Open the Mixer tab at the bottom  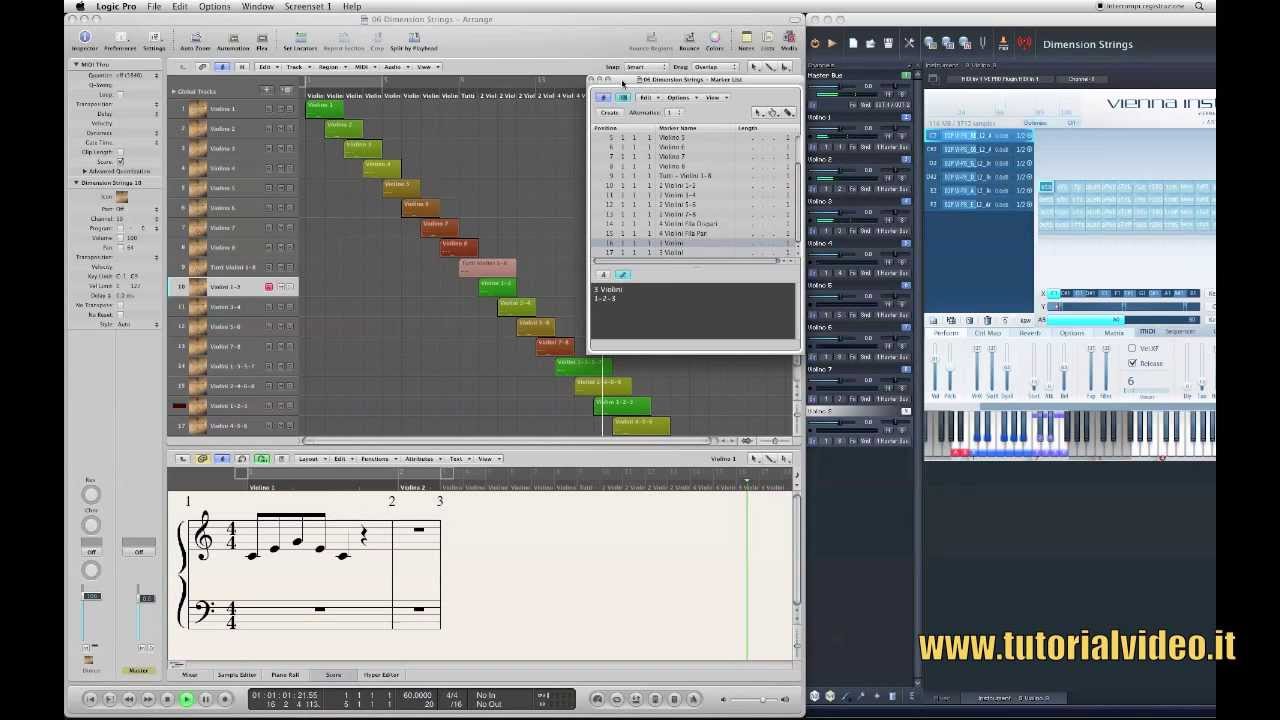(x=190, y=675)
